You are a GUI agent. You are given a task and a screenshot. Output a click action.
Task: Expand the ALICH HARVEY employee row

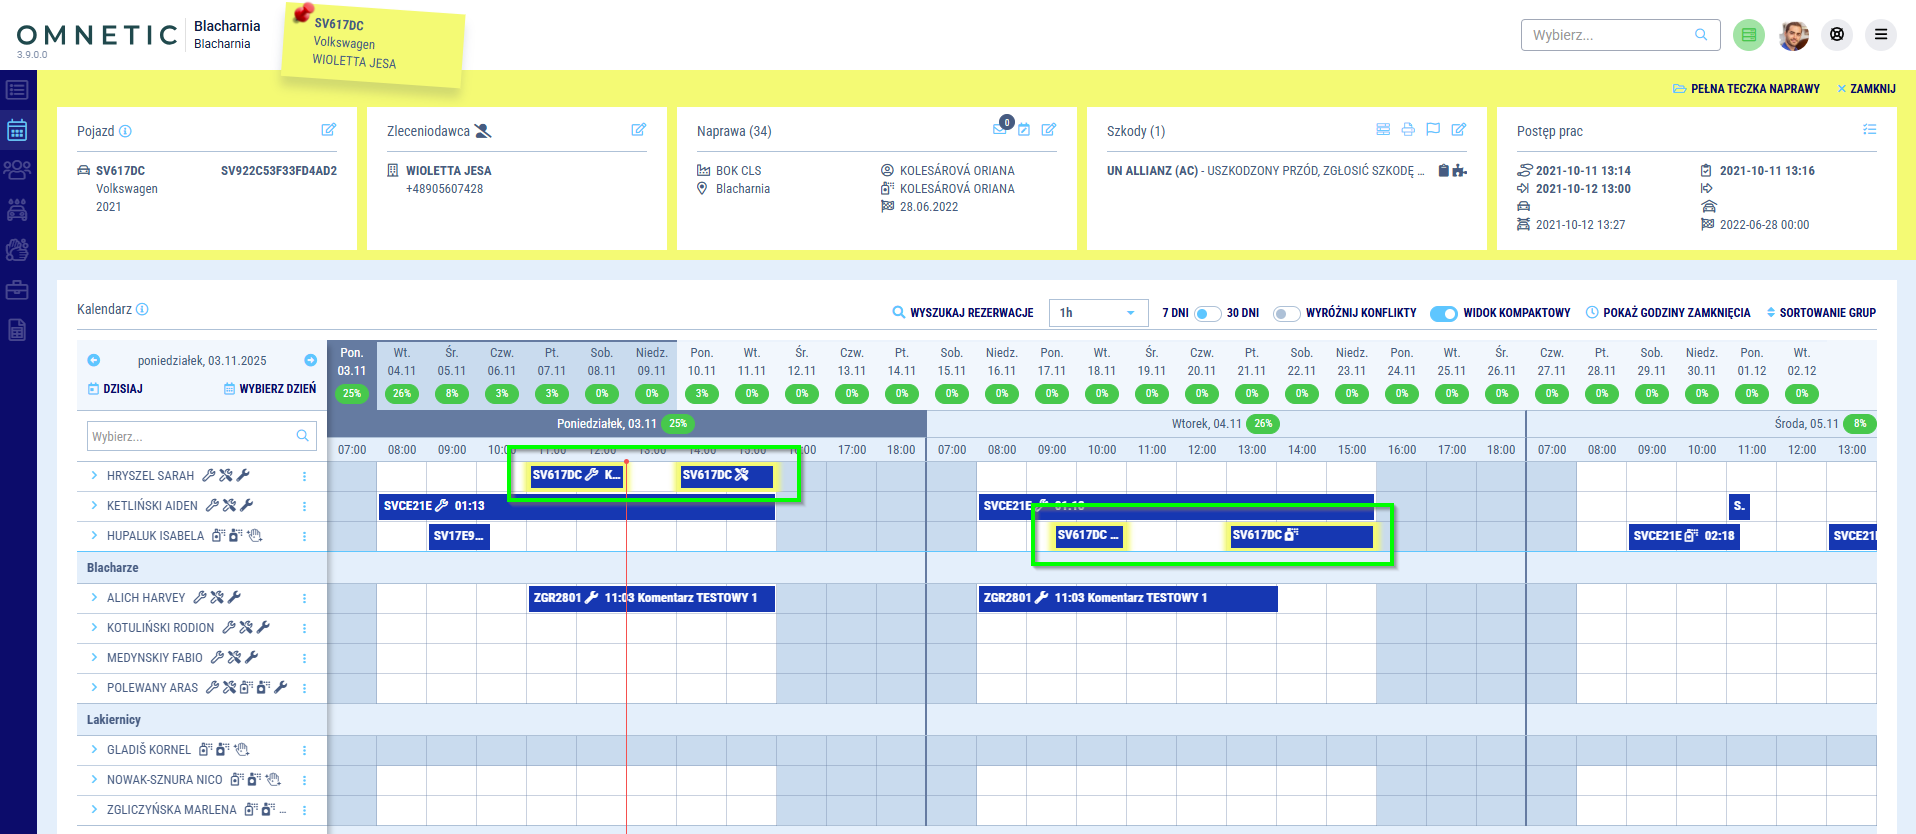tap(94, 598)
